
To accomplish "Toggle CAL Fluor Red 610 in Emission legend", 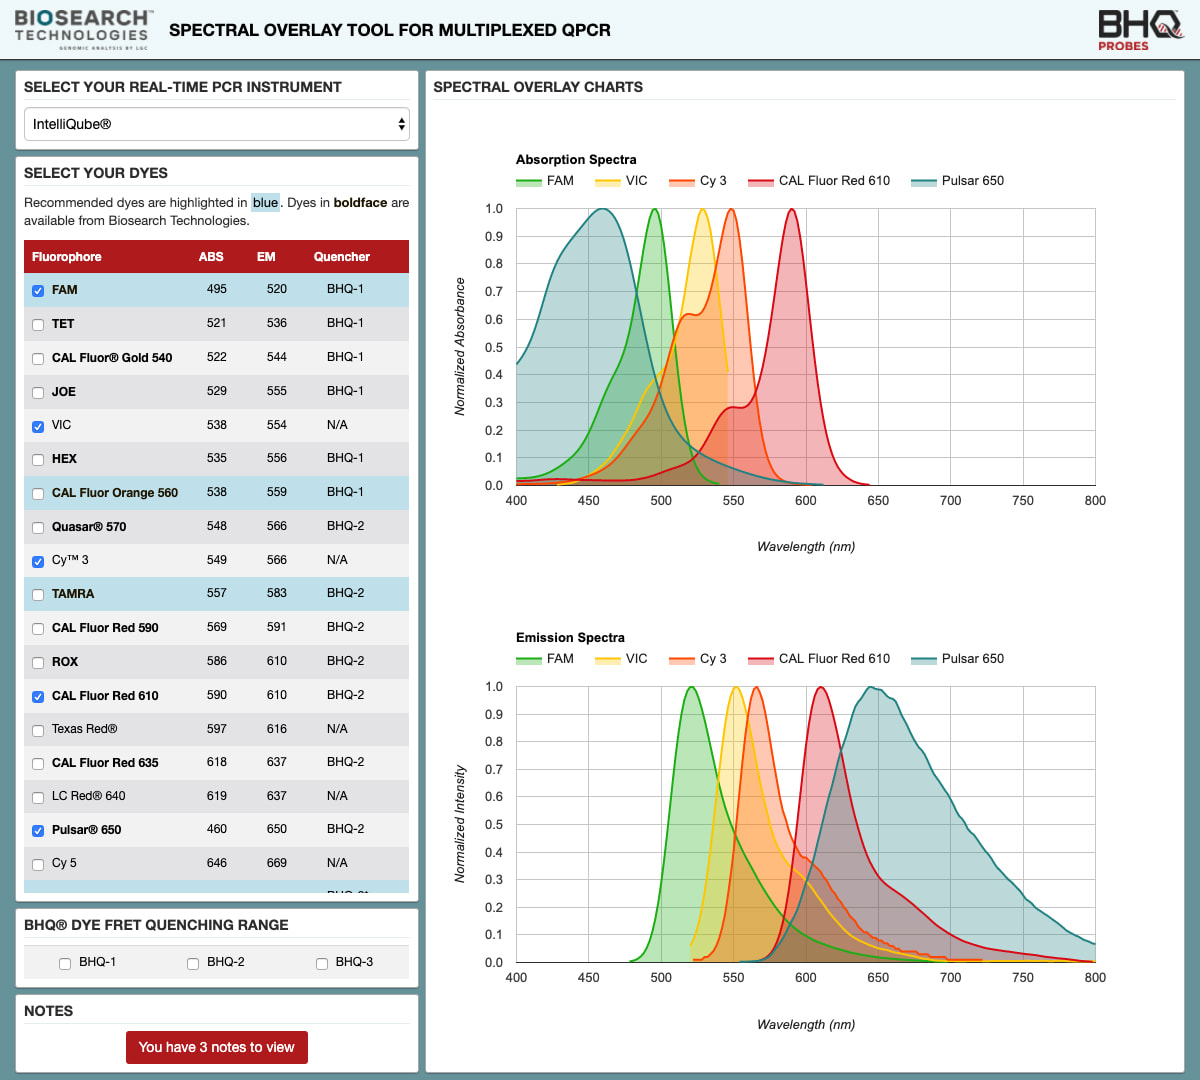I will tap(819, 659).
